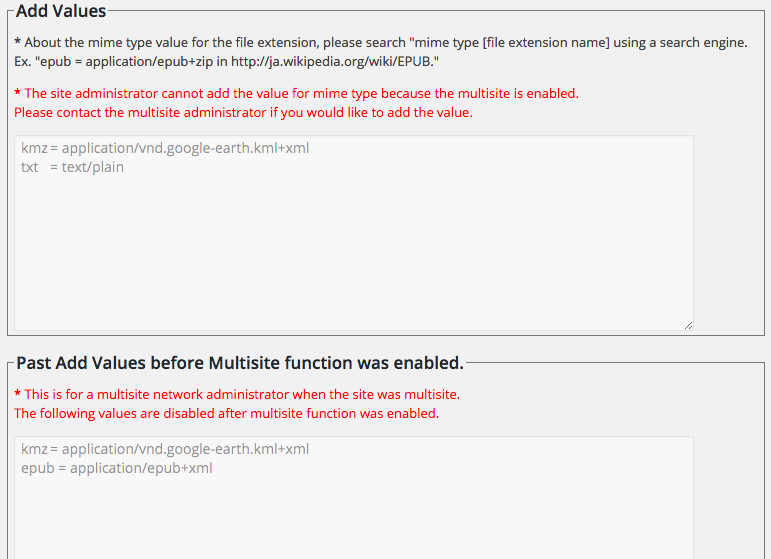Click the "site administrator cannot add" warning
771x559 pixels.
[301, 93]
